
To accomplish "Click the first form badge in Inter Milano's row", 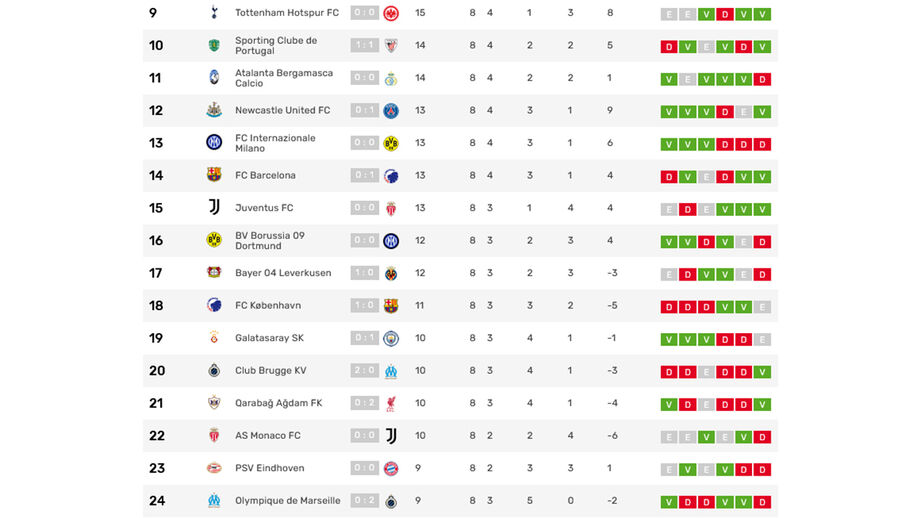I will pyautogui.click(x=668, y=144).
